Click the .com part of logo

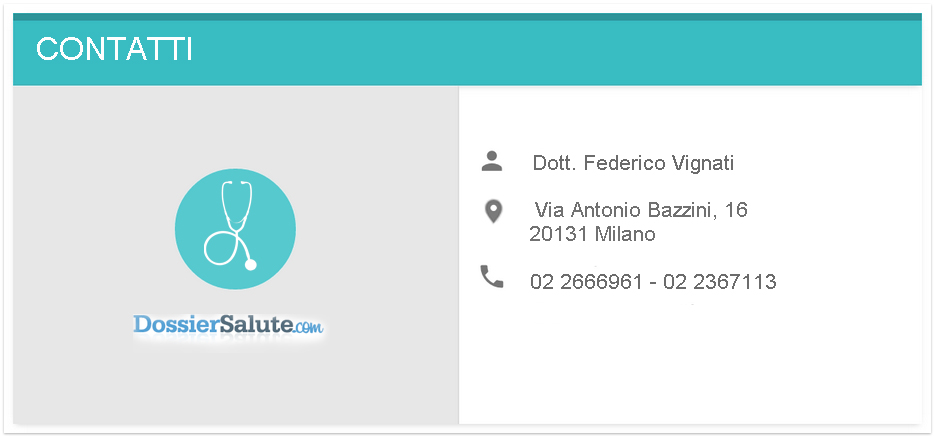309,327
